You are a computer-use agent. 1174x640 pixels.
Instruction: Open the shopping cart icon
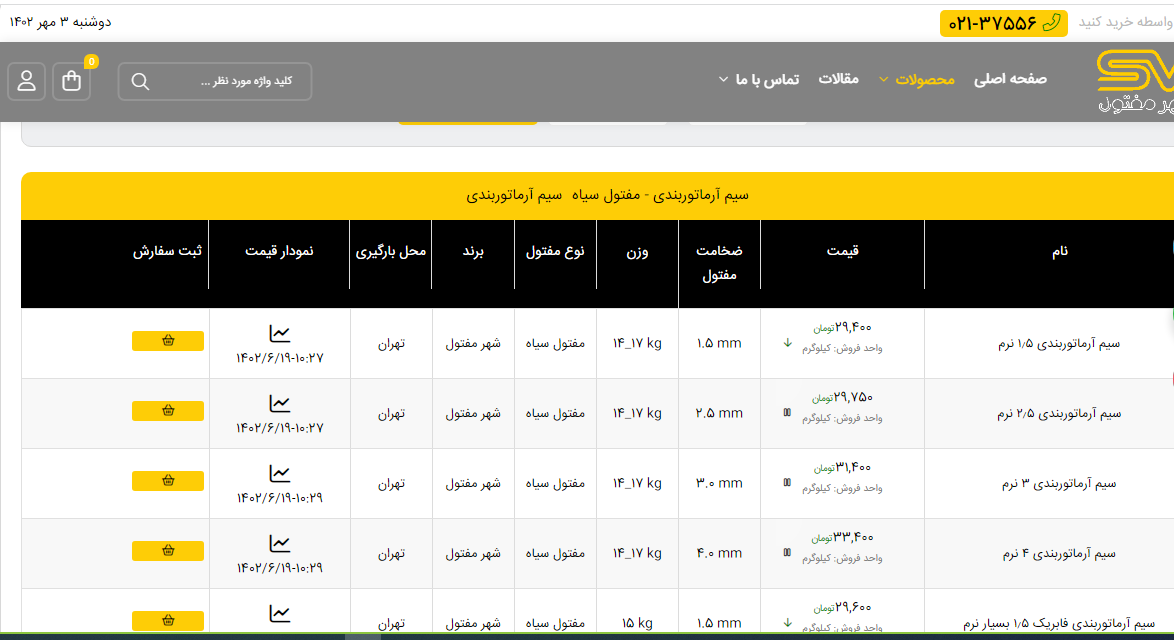click(x=72, y=82)
